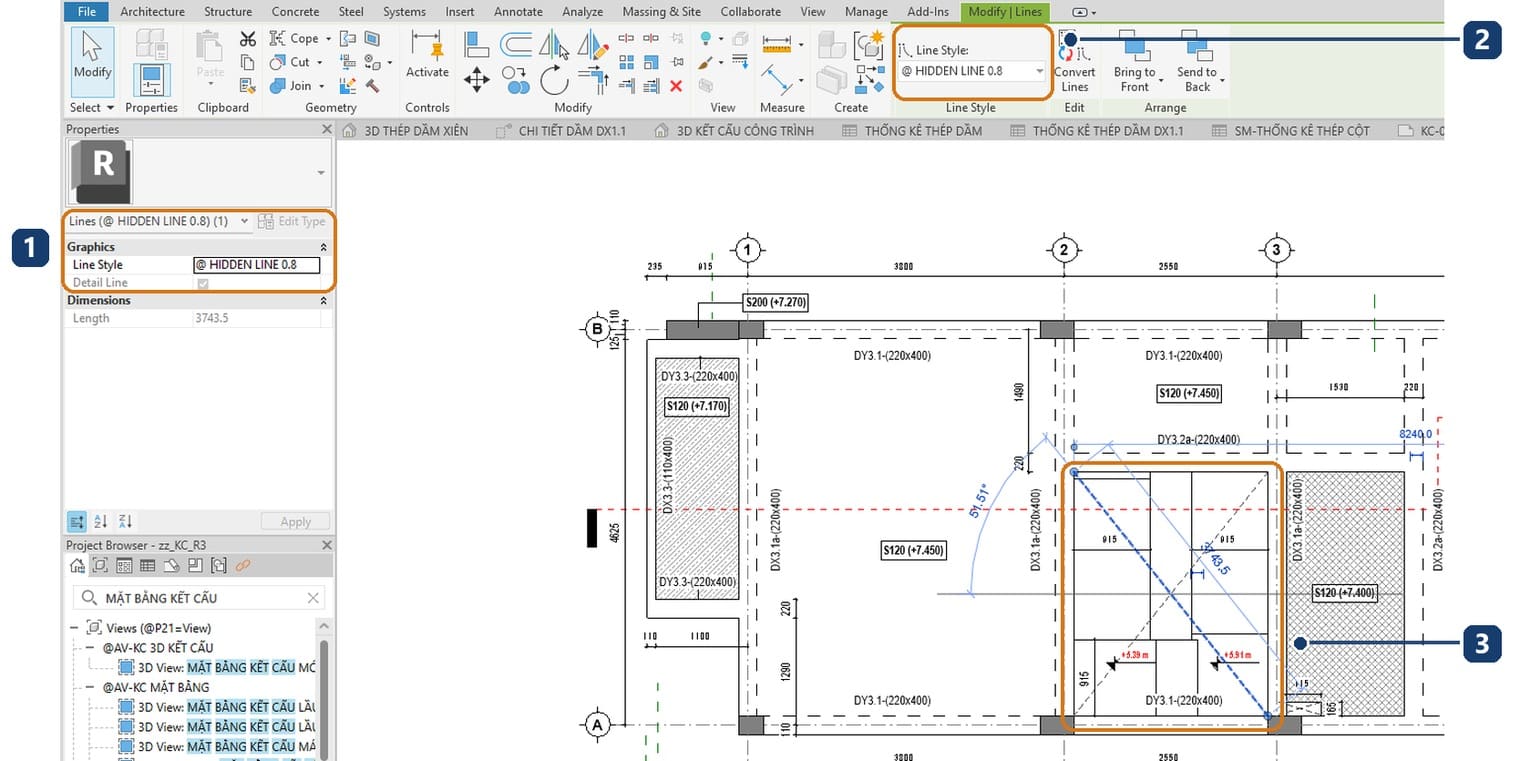Toggle categorized properties view button
The width and height of the screenshot is (1520, 761).
click(x=77, y=521)
